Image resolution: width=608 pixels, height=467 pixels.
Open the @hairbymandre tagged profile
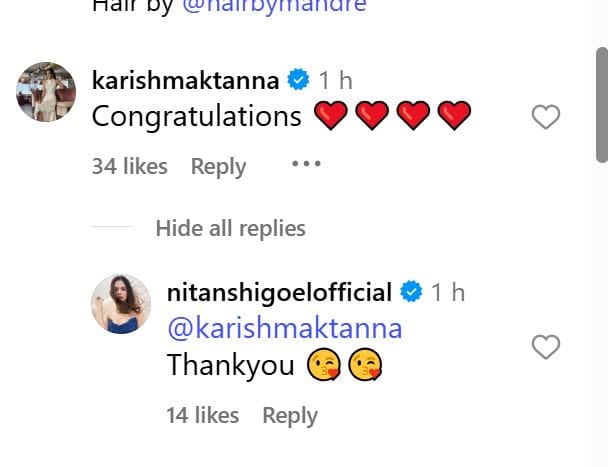tap(274, 7)
